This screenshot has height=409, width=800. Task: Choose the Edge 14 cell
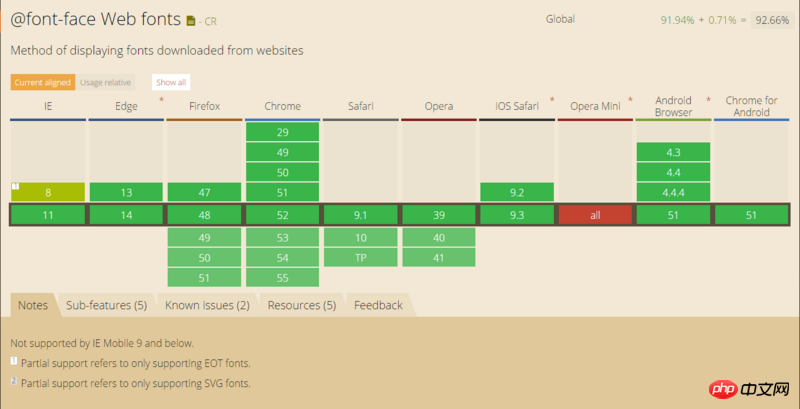click(x=126, y=215)
